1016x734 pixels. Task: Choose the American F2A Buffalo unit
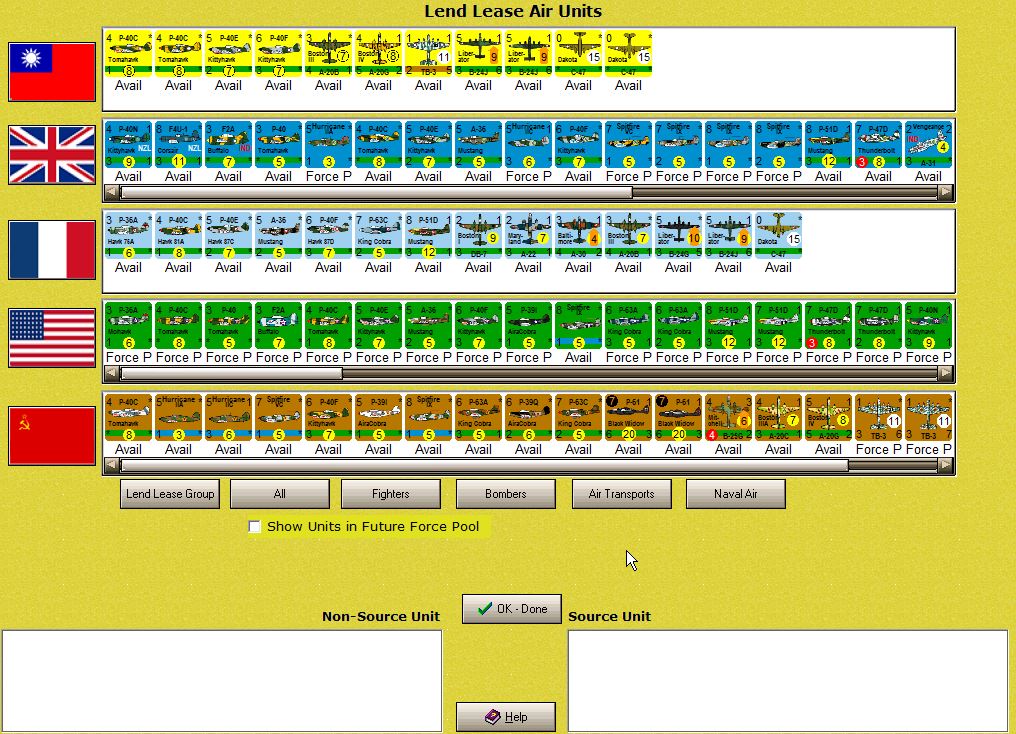pyautogui.click(x=278, y=326)
